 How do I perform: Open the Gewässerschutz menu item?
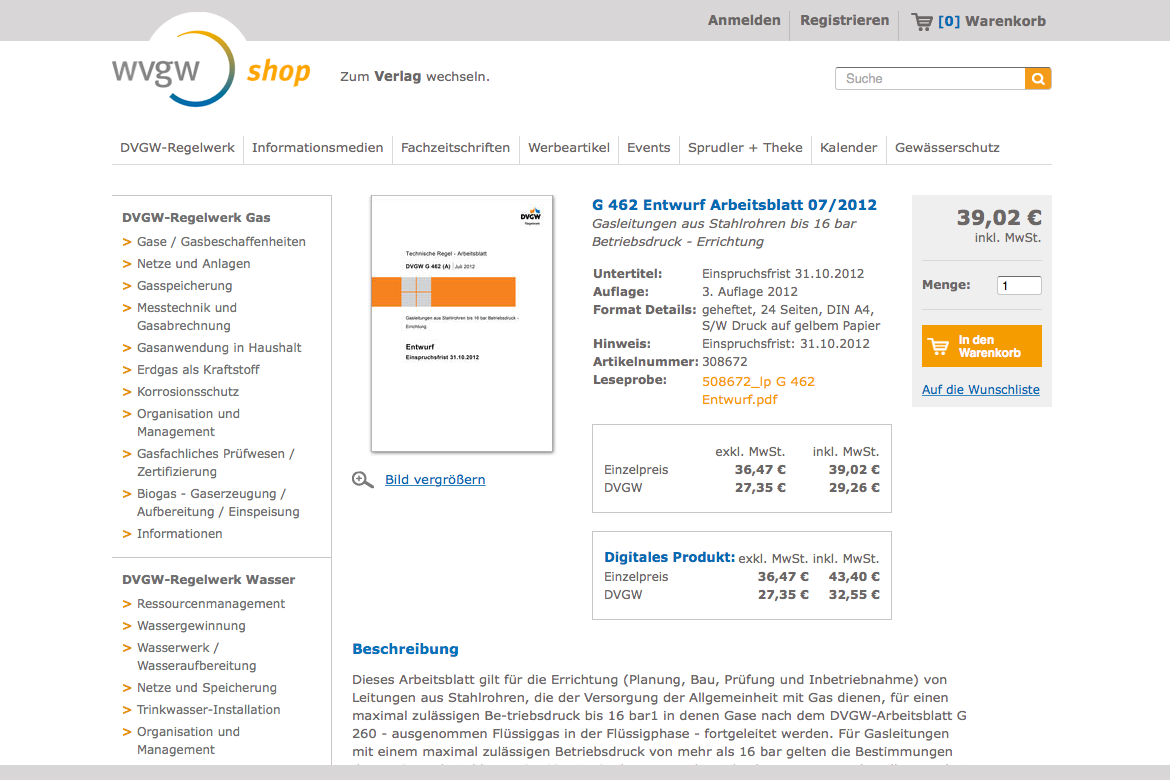click(947, 148)
